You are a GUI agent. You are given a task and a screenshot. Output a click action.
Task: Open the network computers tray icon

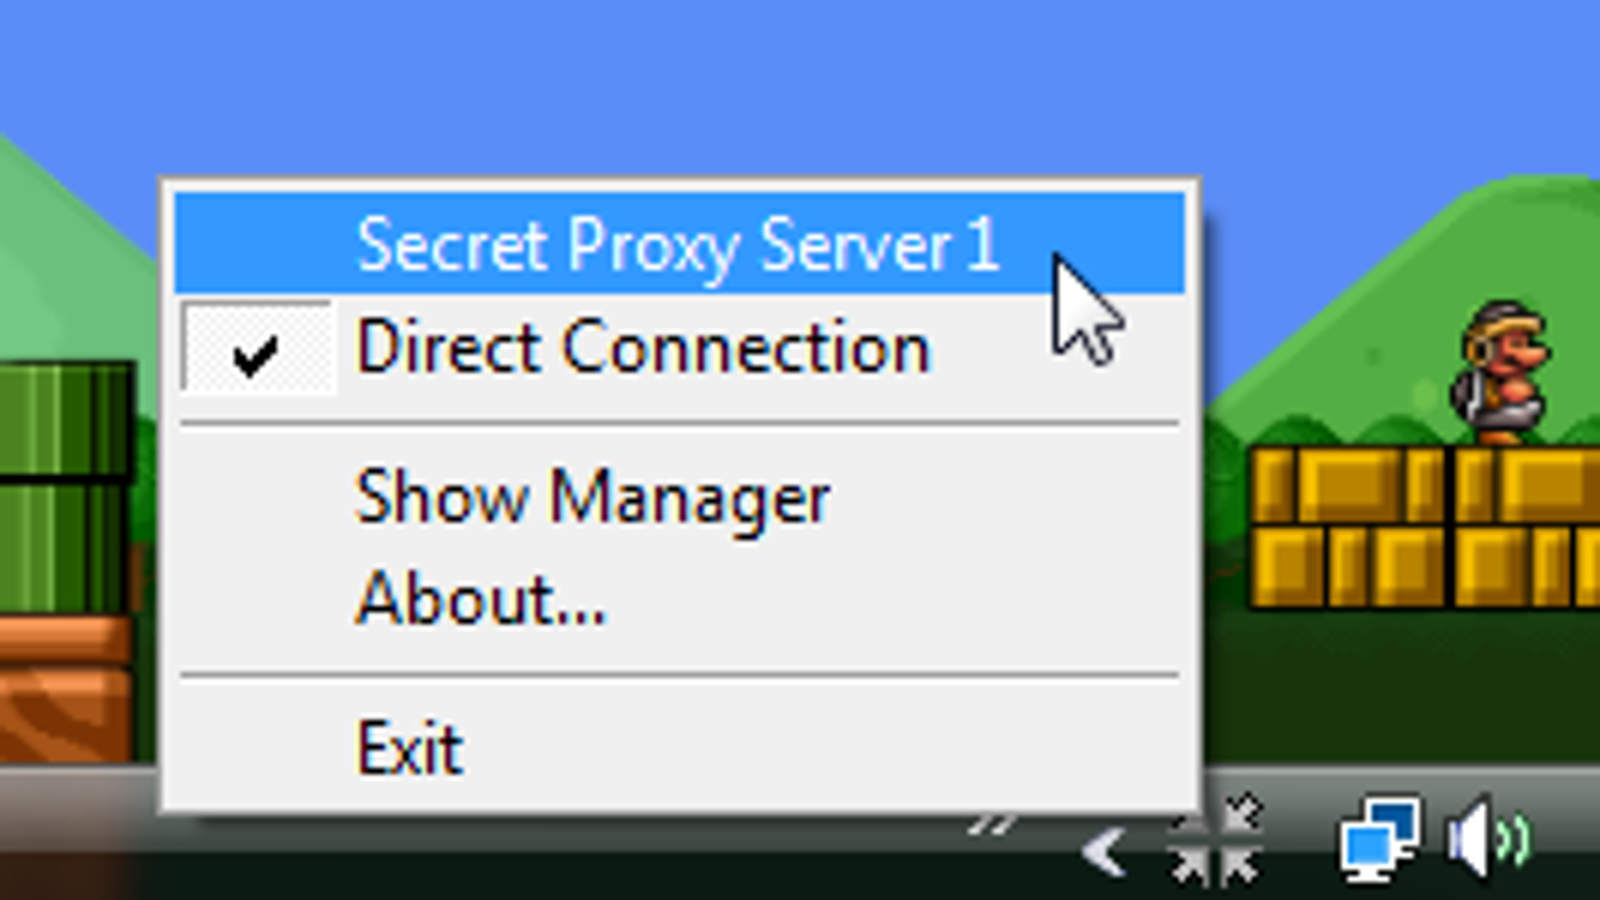coord(1380,838)
